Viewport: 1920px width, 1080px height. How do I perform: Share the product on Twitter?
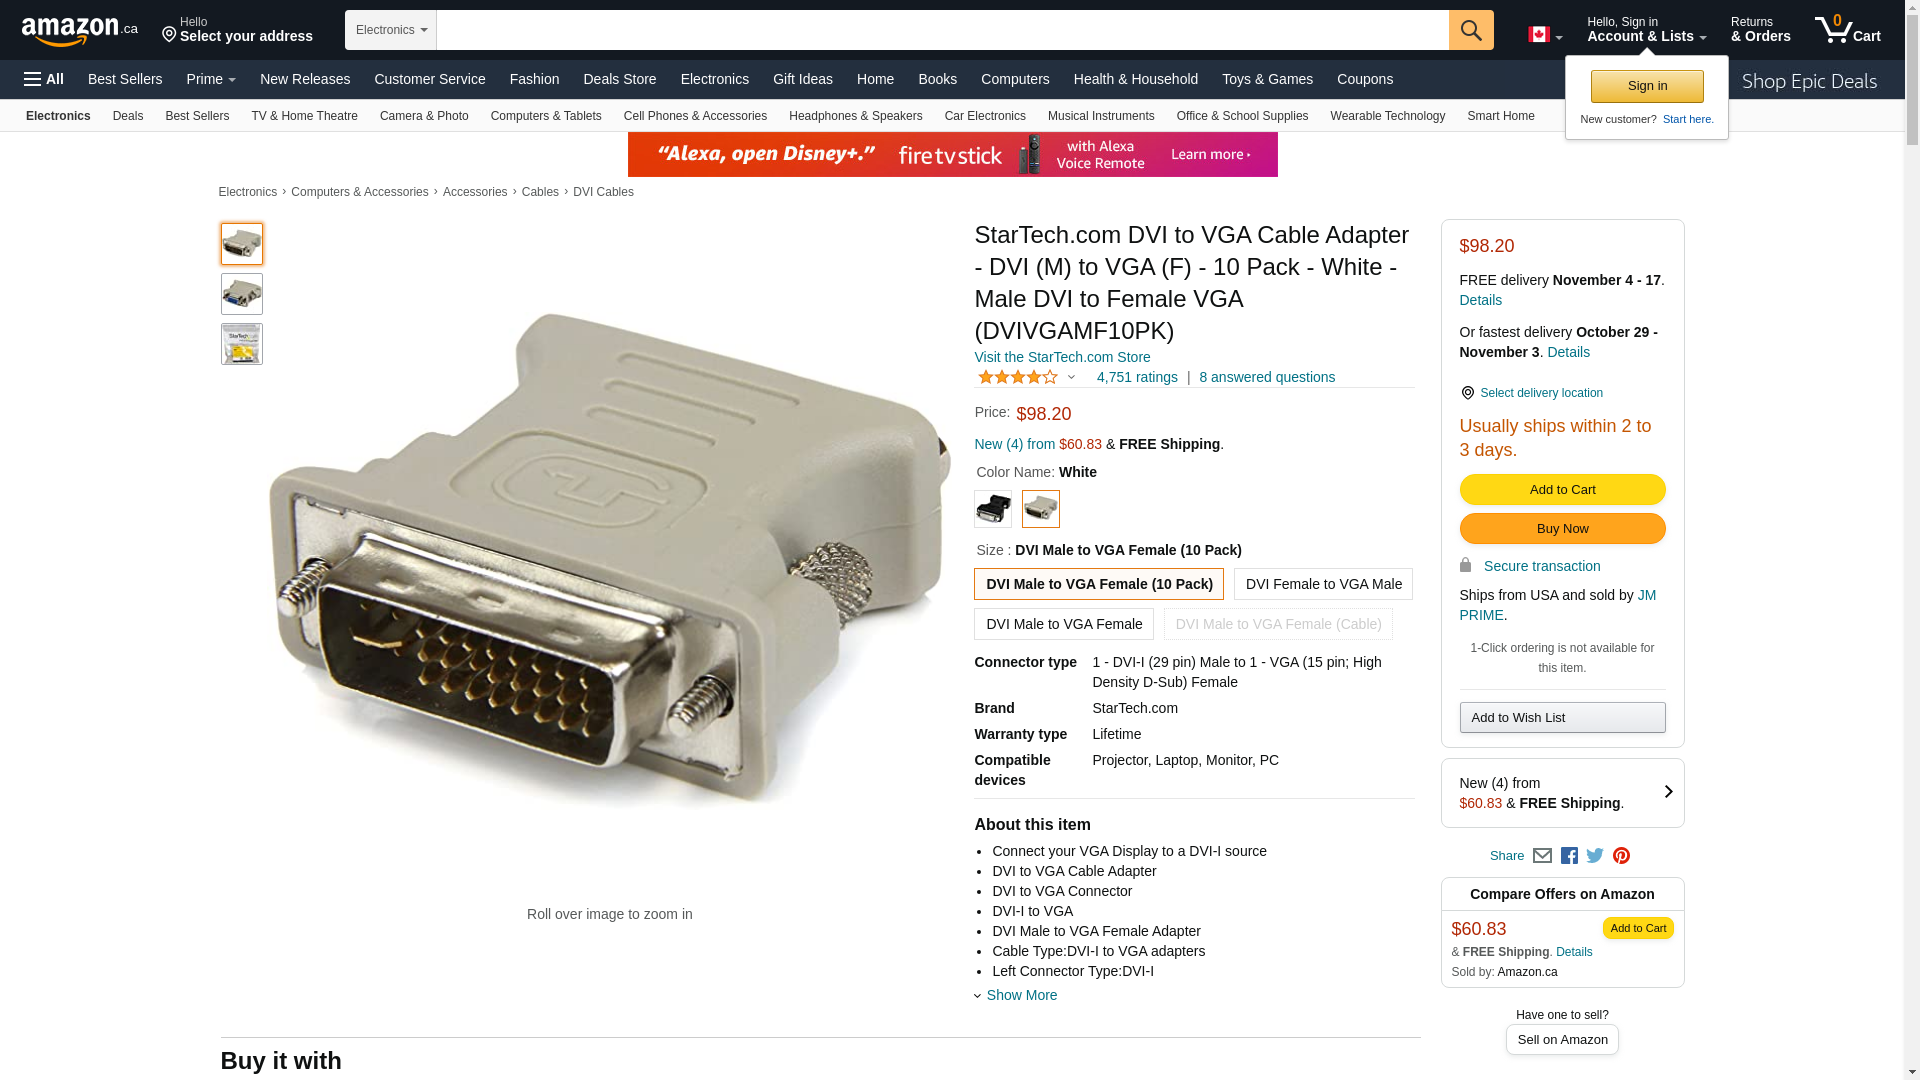[1595, 856]
